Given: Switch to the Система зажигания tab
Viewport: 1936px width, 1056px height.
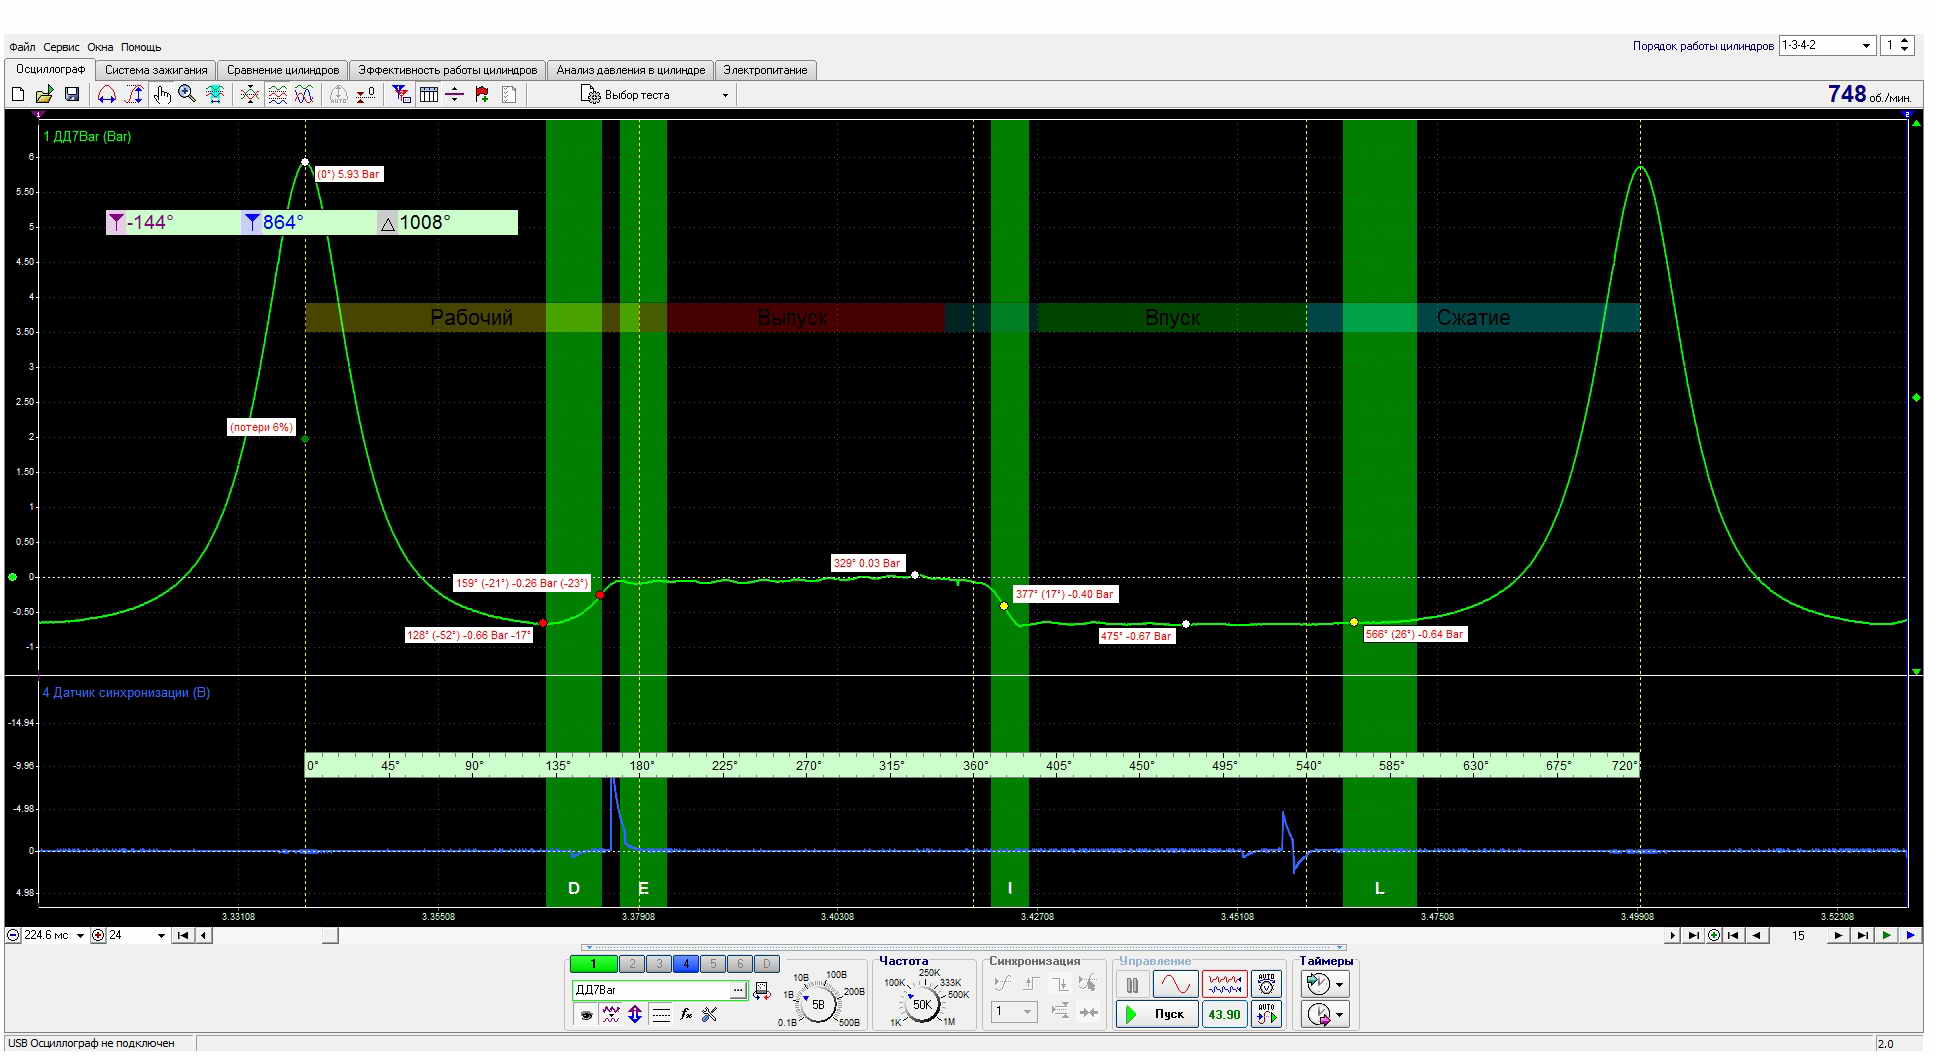Looking at the screenshot, I should 156,70.
